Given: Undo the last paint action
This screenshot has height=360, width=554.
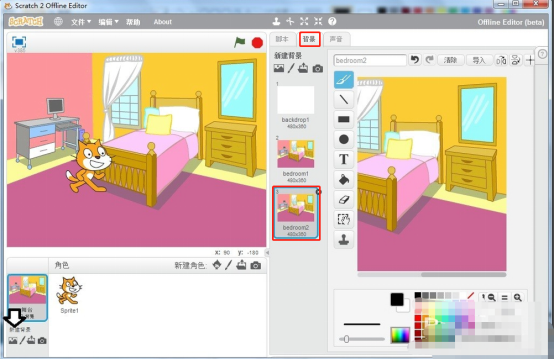Looking at the screenshot, I should point(415,60).
